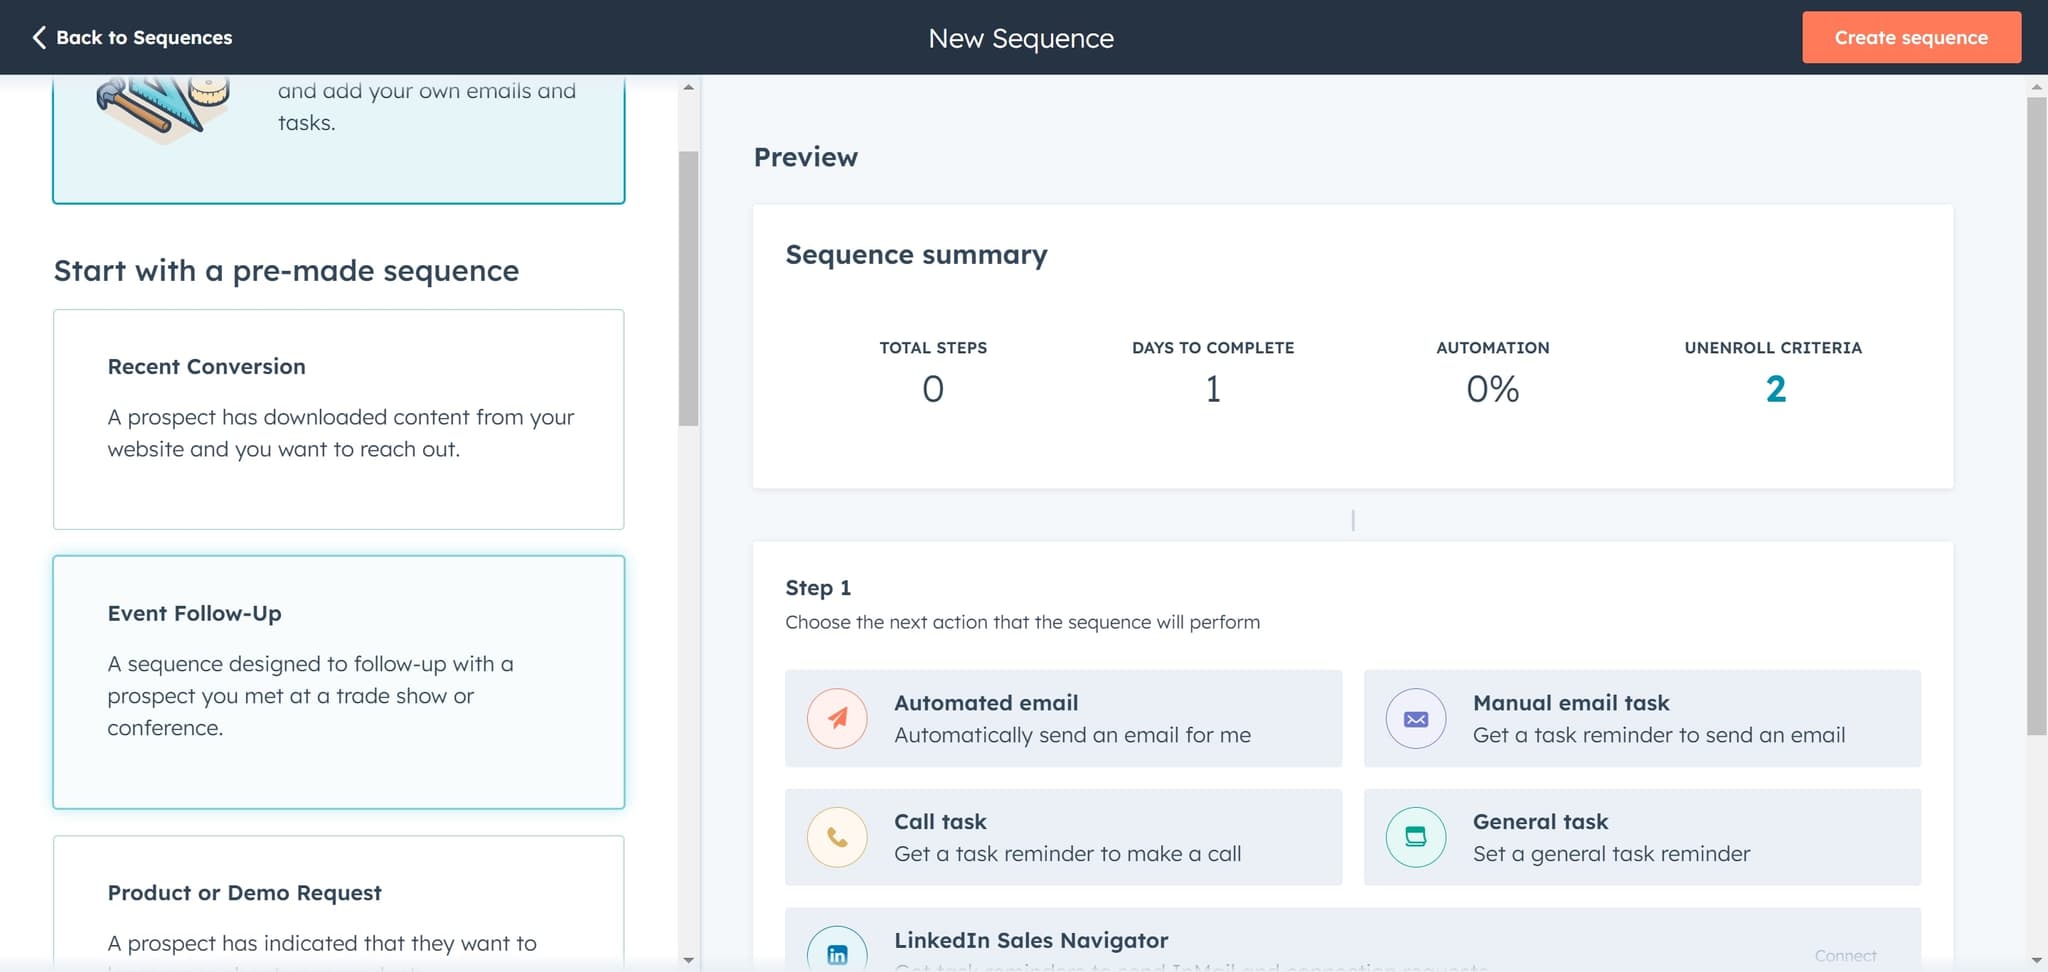Screen dimensions: 2048x972
Task: Select the Recent Conversion pre-made sequence
Action: 338,419
